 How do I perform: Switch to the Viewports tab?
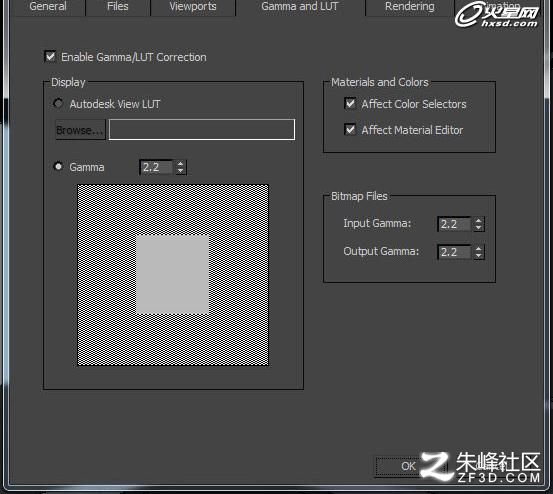click(193, 6)
